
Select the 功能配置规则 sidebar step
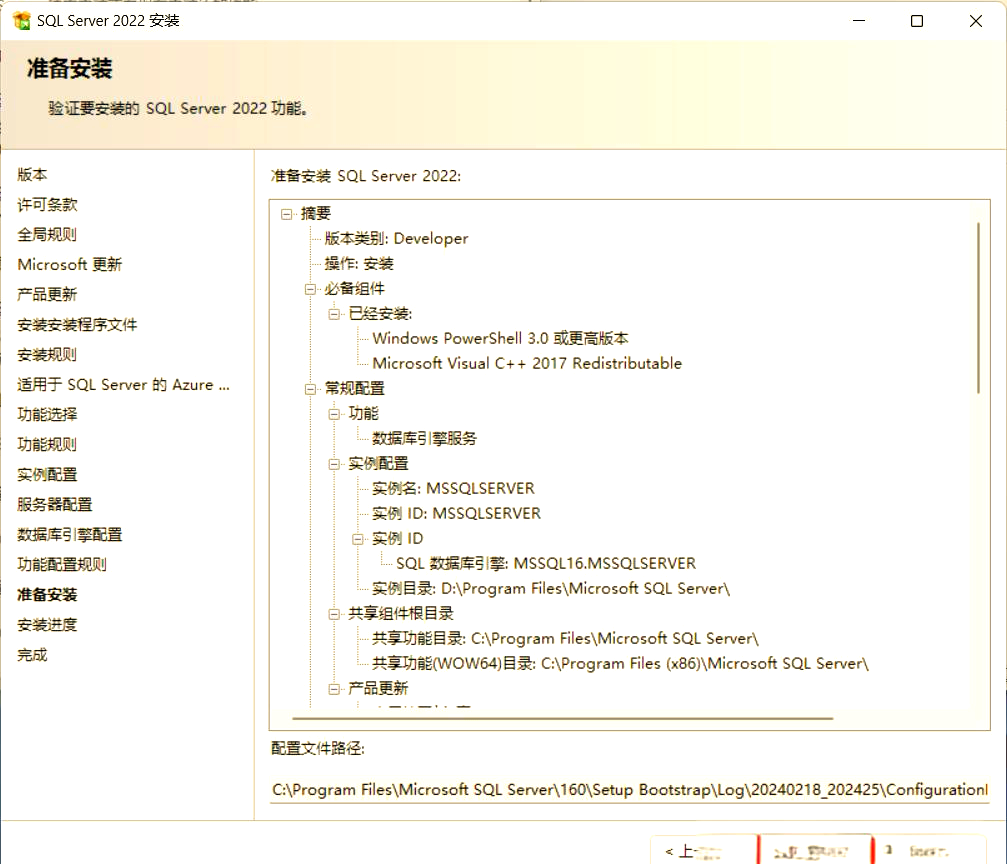[x=62, y=565]
